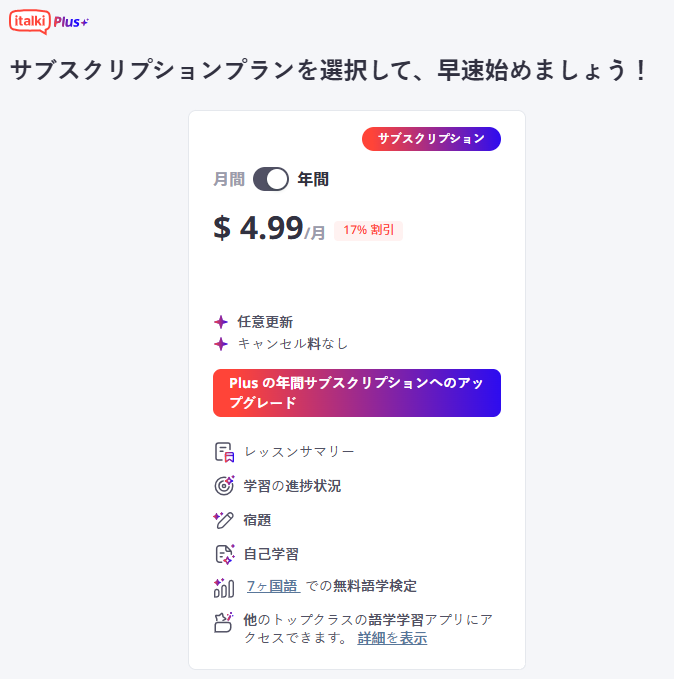The image size is (674, 679).
Task: Toggle the monthly/annual billing switch
Action: pos(271,179)
